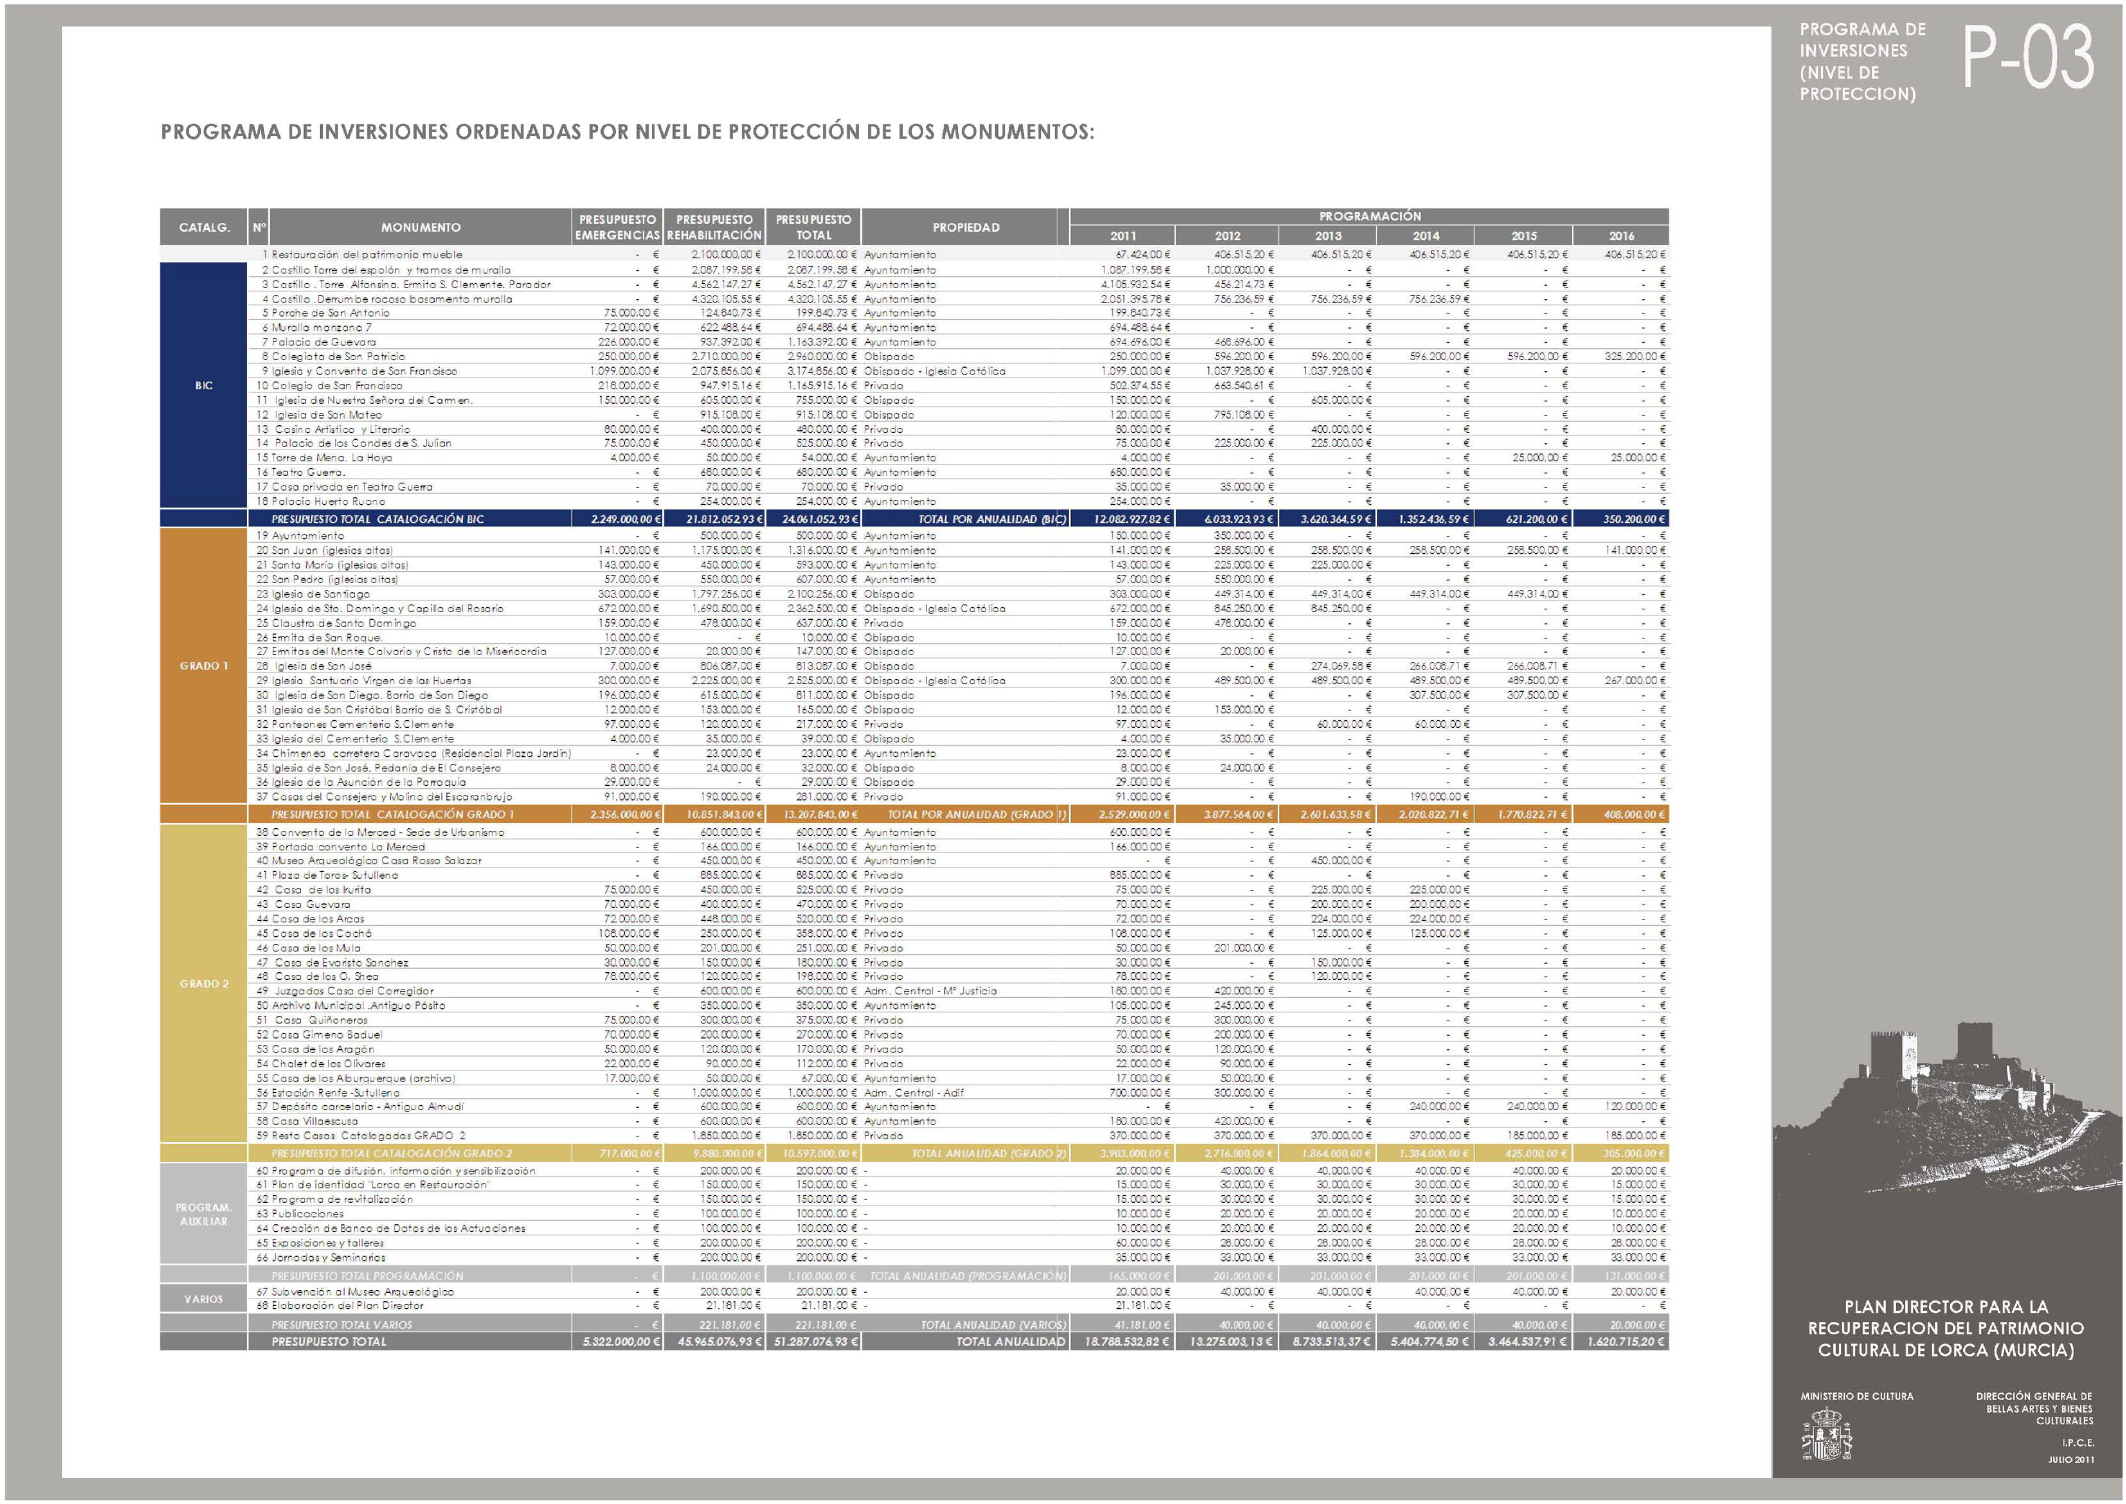This screenshot has height=1504, width=2126.
Task: Click the orange 'GRADO 1' category block
Action: tap(204, 666)
